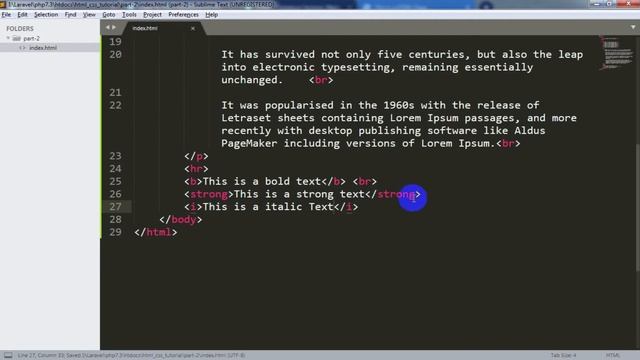Screen dimensions: 640x360
Task: Open index.html in the sidebar
Action: tap(43, 48)
